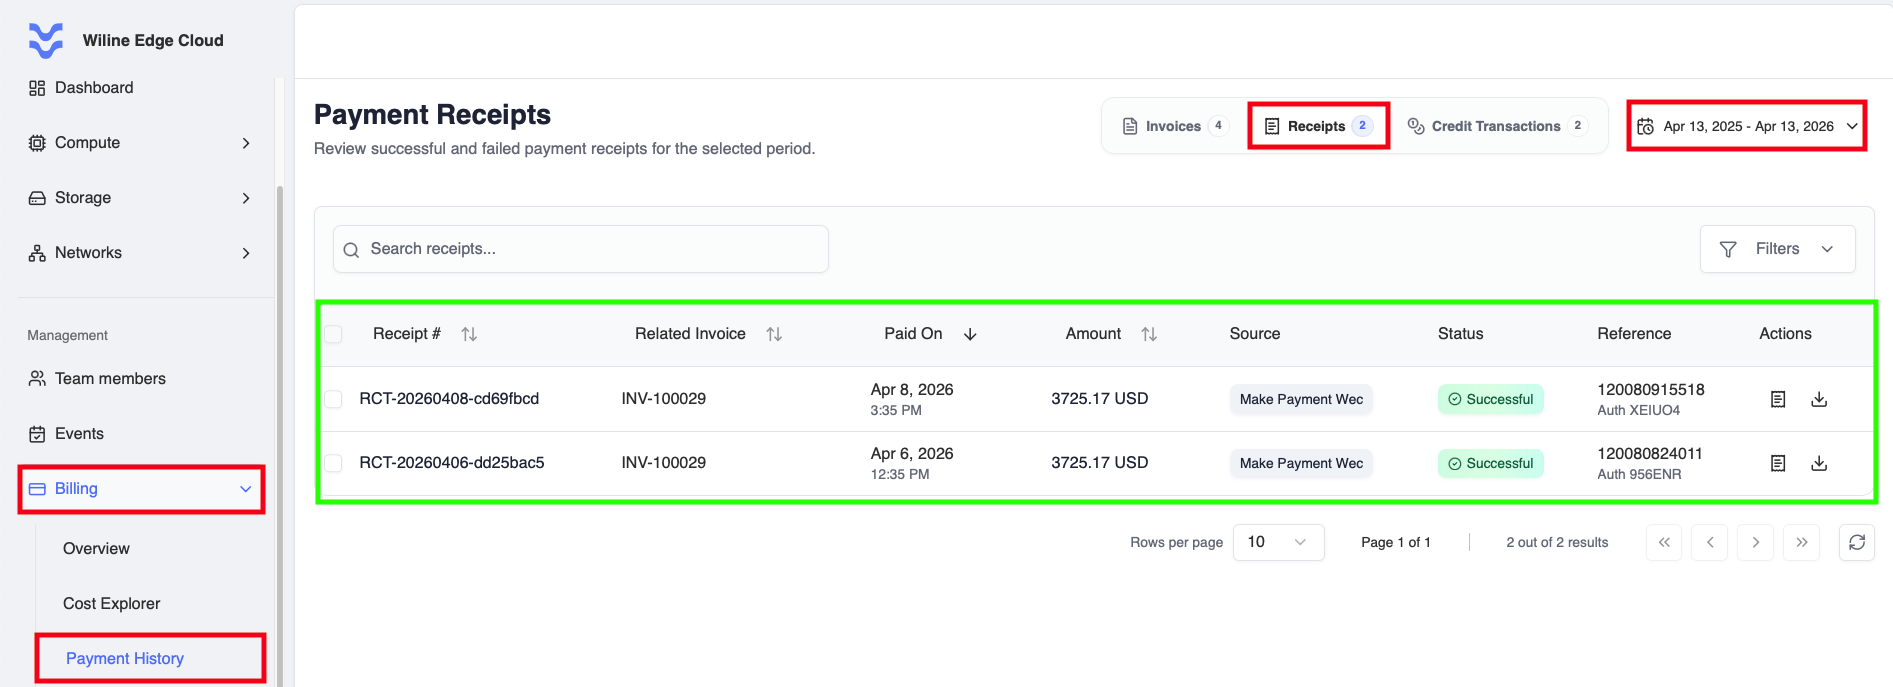Image resolution: width=1893 pixels, height=687 pixels.
Task: Expand the Compute menu chevron
Action: click(x=246, y=143)
